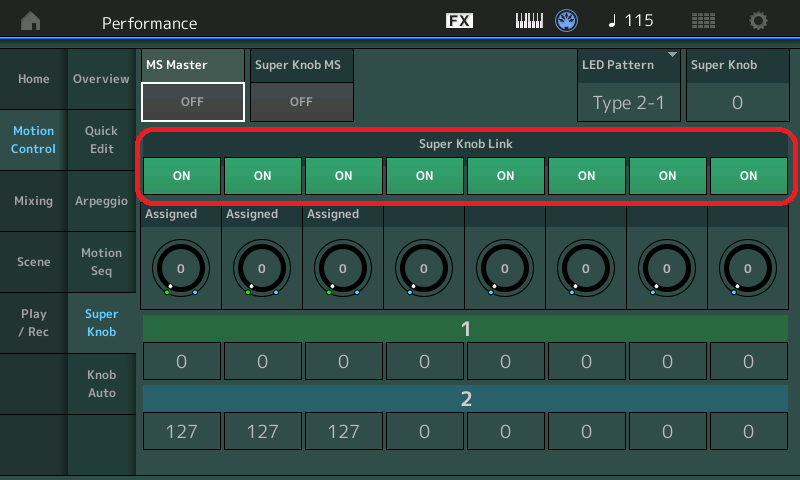Click the blue Super Knob status icon

click(566, 21)
